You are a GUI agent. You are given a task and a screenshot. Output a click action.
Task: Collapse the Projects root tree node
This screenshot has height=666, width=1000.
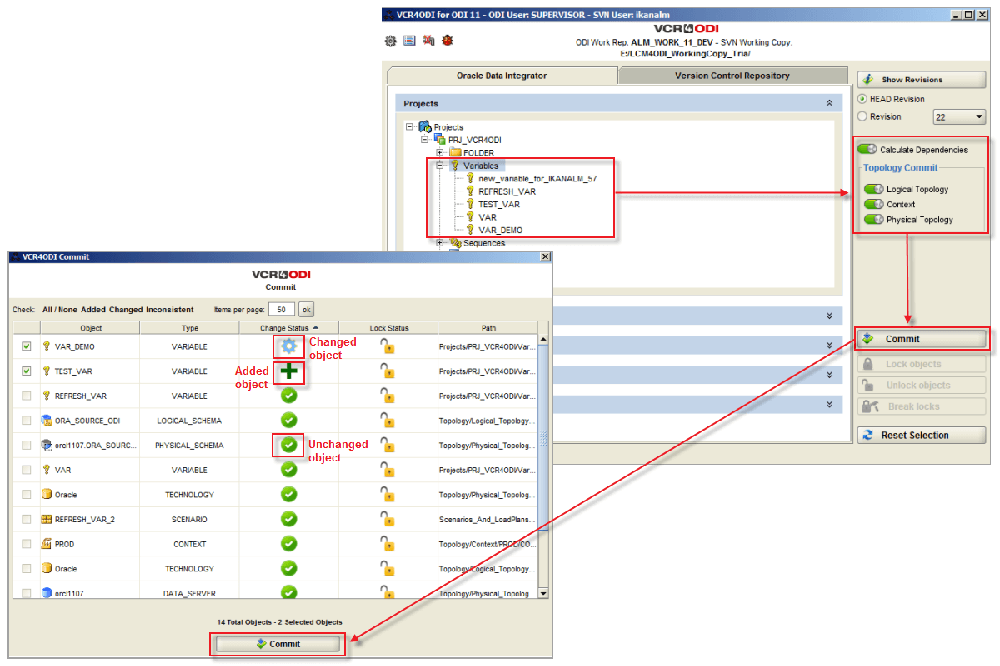[x=409, y=127]
